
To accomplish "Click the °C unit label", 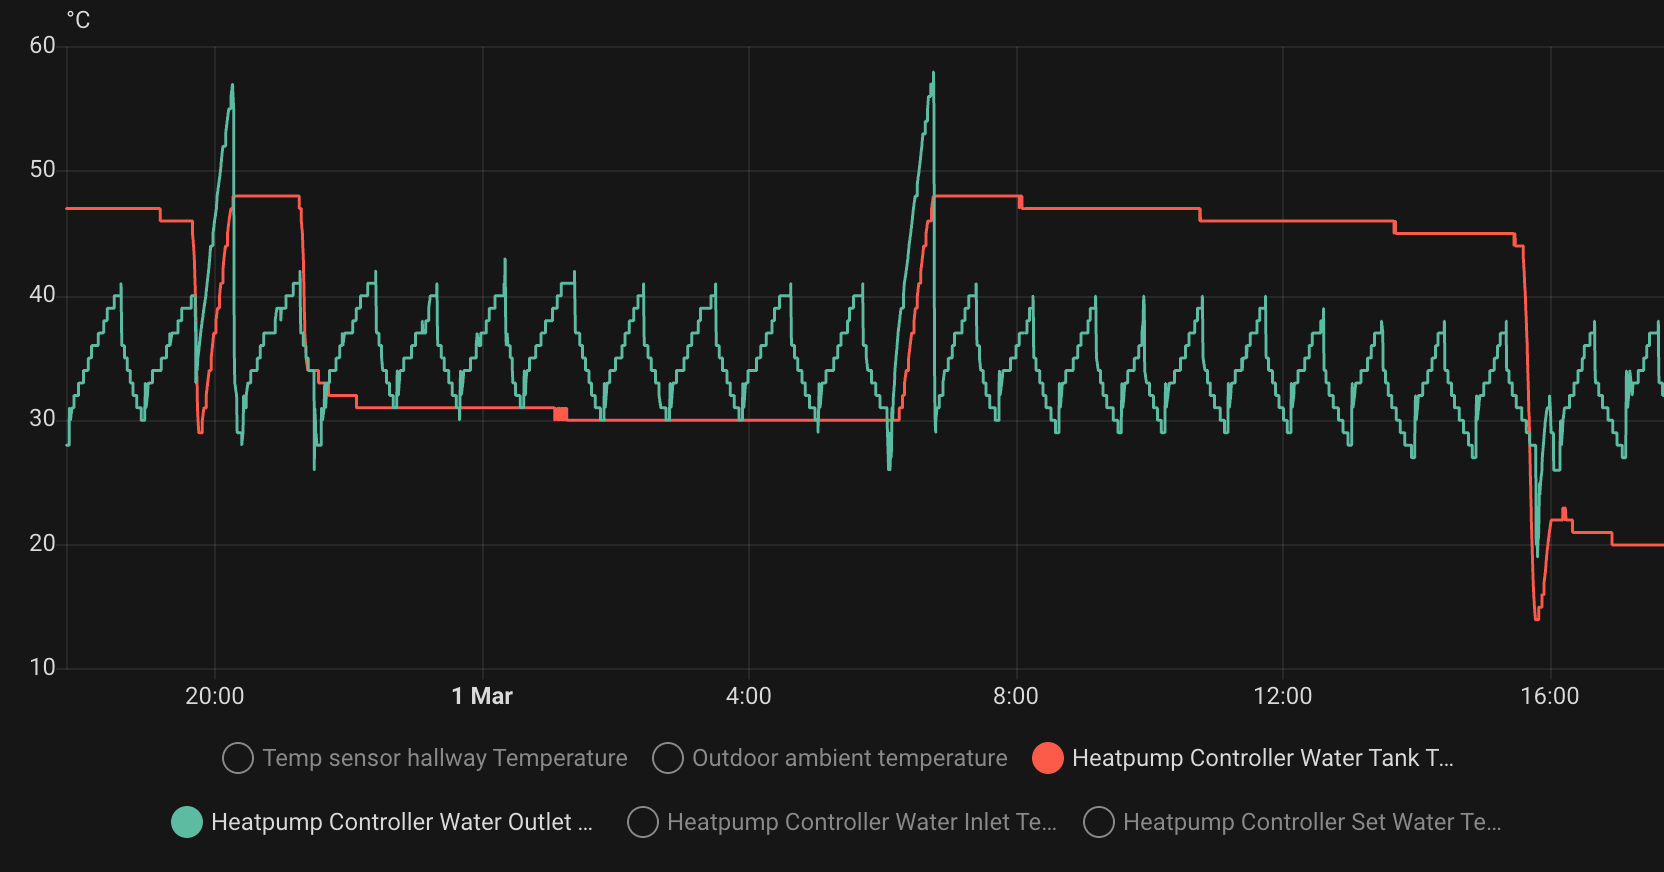I will [78, 20].
